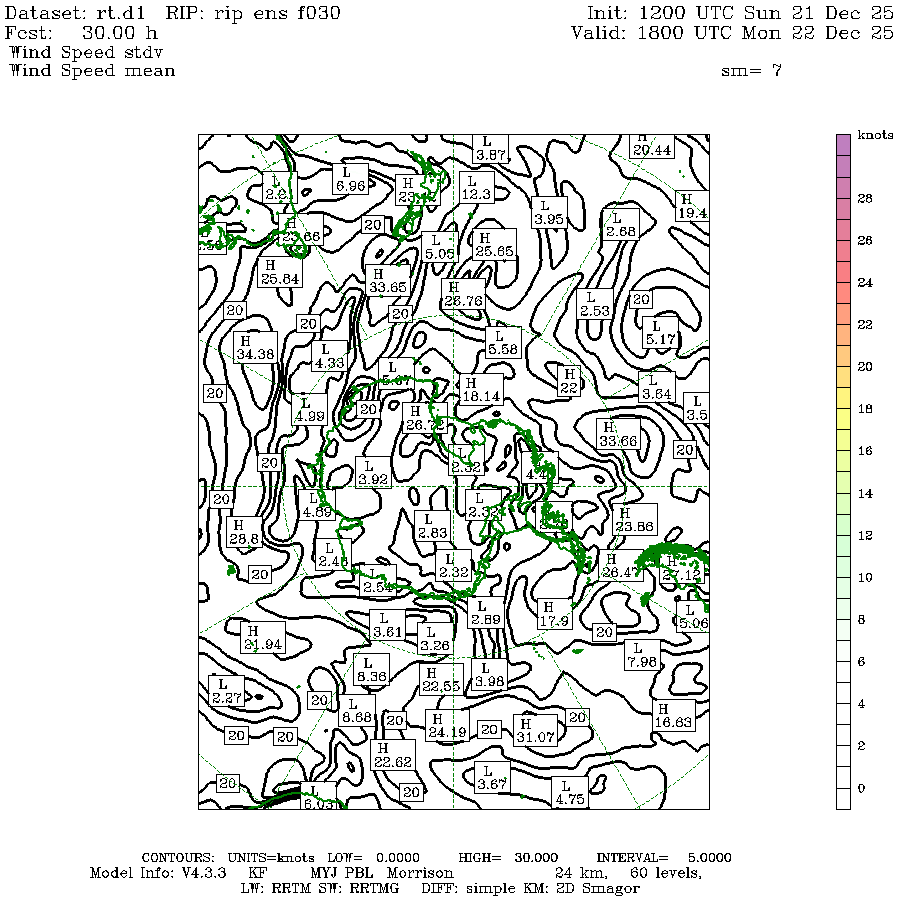Click the 'Dataset: rt.d1' header text
The image size is (900, 900).
coord(75,13)
